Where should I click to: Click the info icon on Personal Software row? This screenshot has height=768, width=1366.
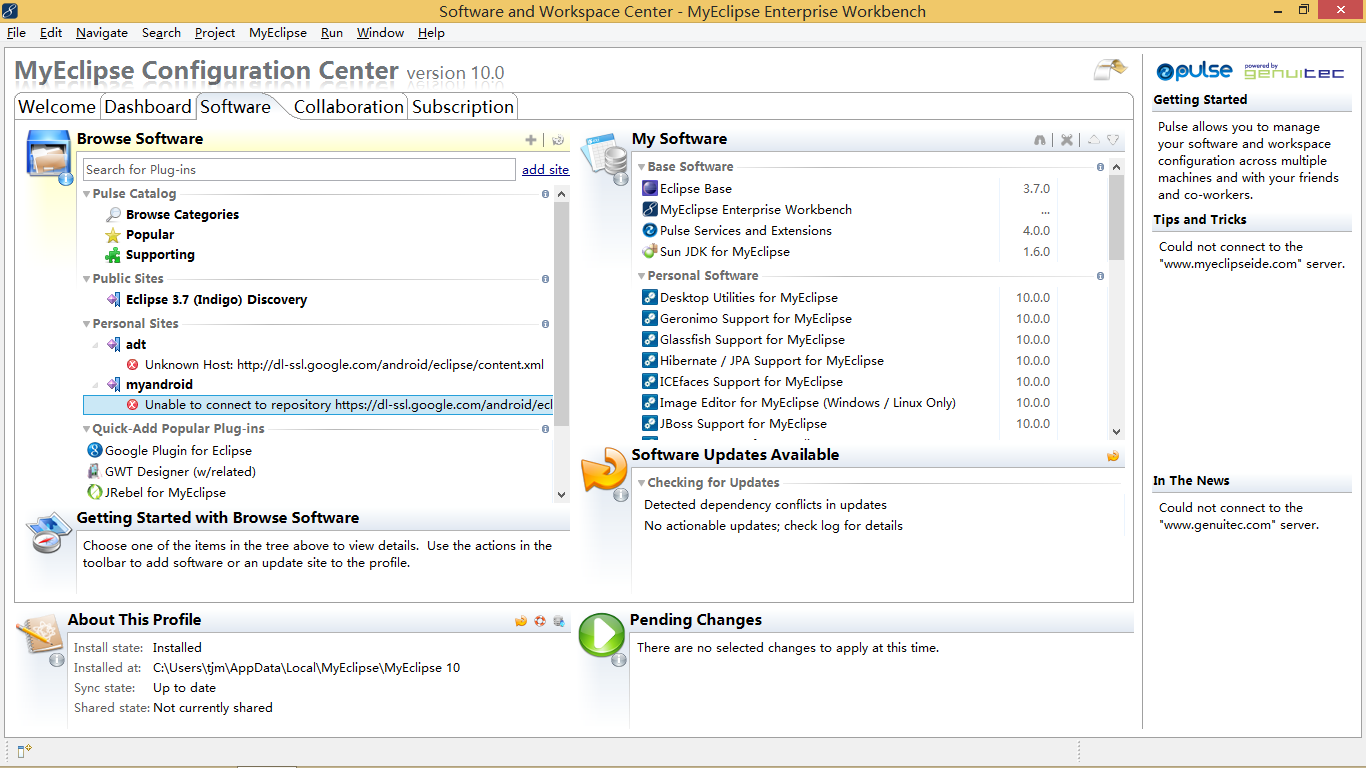pos(1100,276)
